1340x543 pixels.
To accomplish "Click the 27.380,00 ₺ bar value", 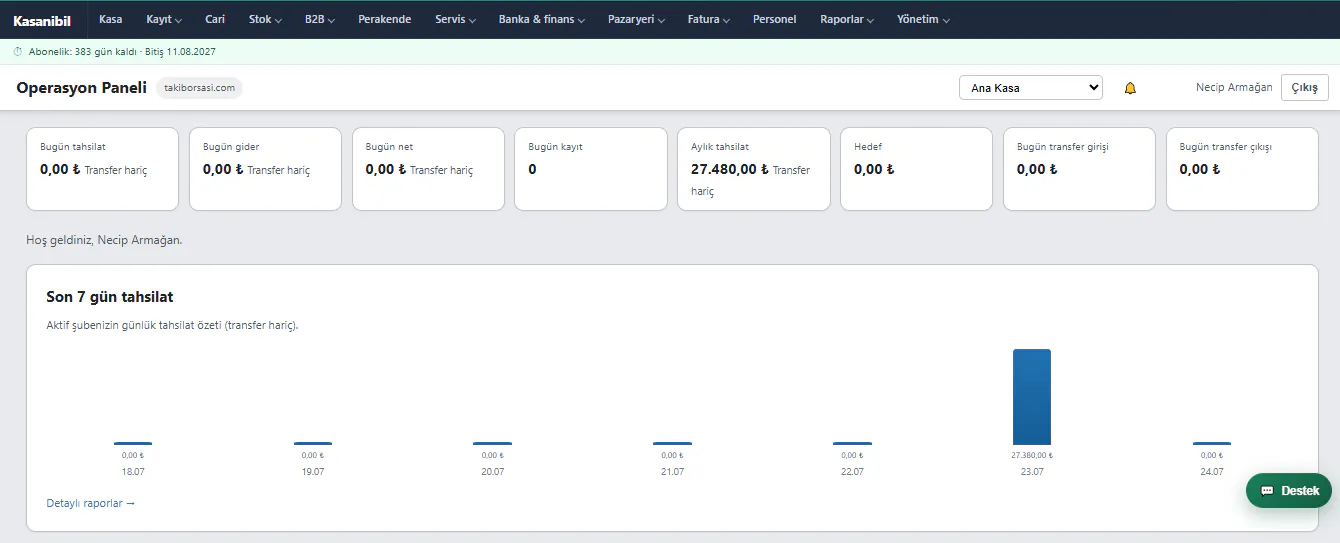I will 1032,455.
